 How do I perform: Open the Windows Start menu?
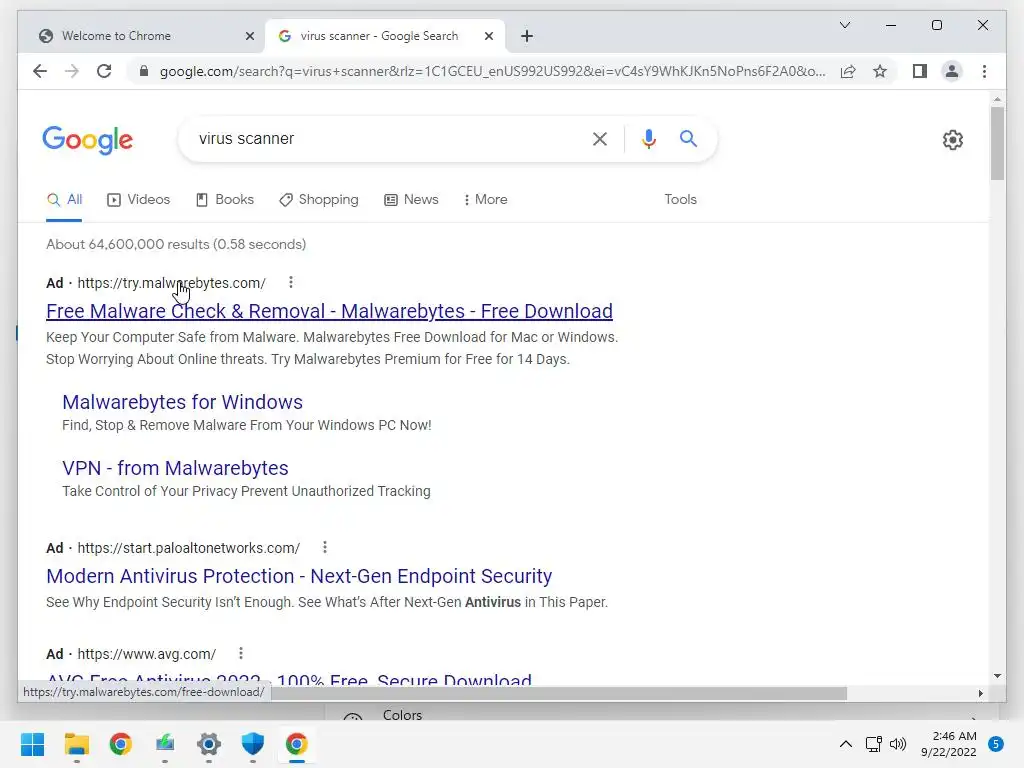32,744
